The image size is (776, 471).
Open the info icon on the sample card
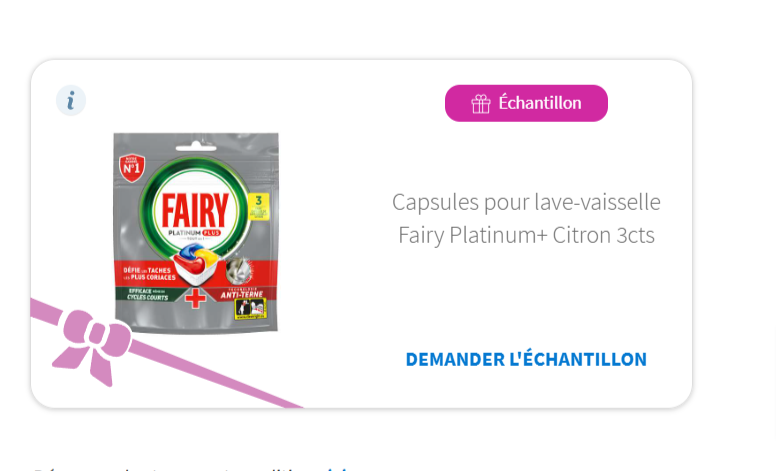click(71, 100)
